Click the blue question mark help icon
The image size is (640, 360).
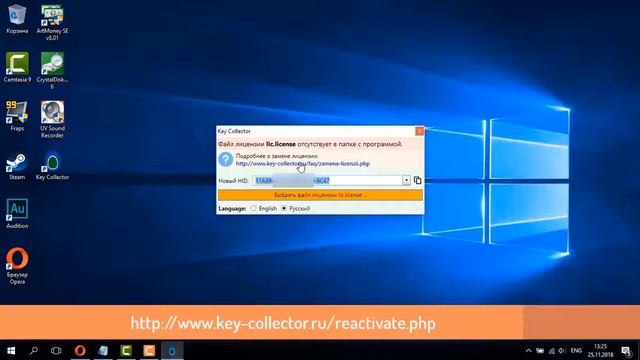point(225,159)
